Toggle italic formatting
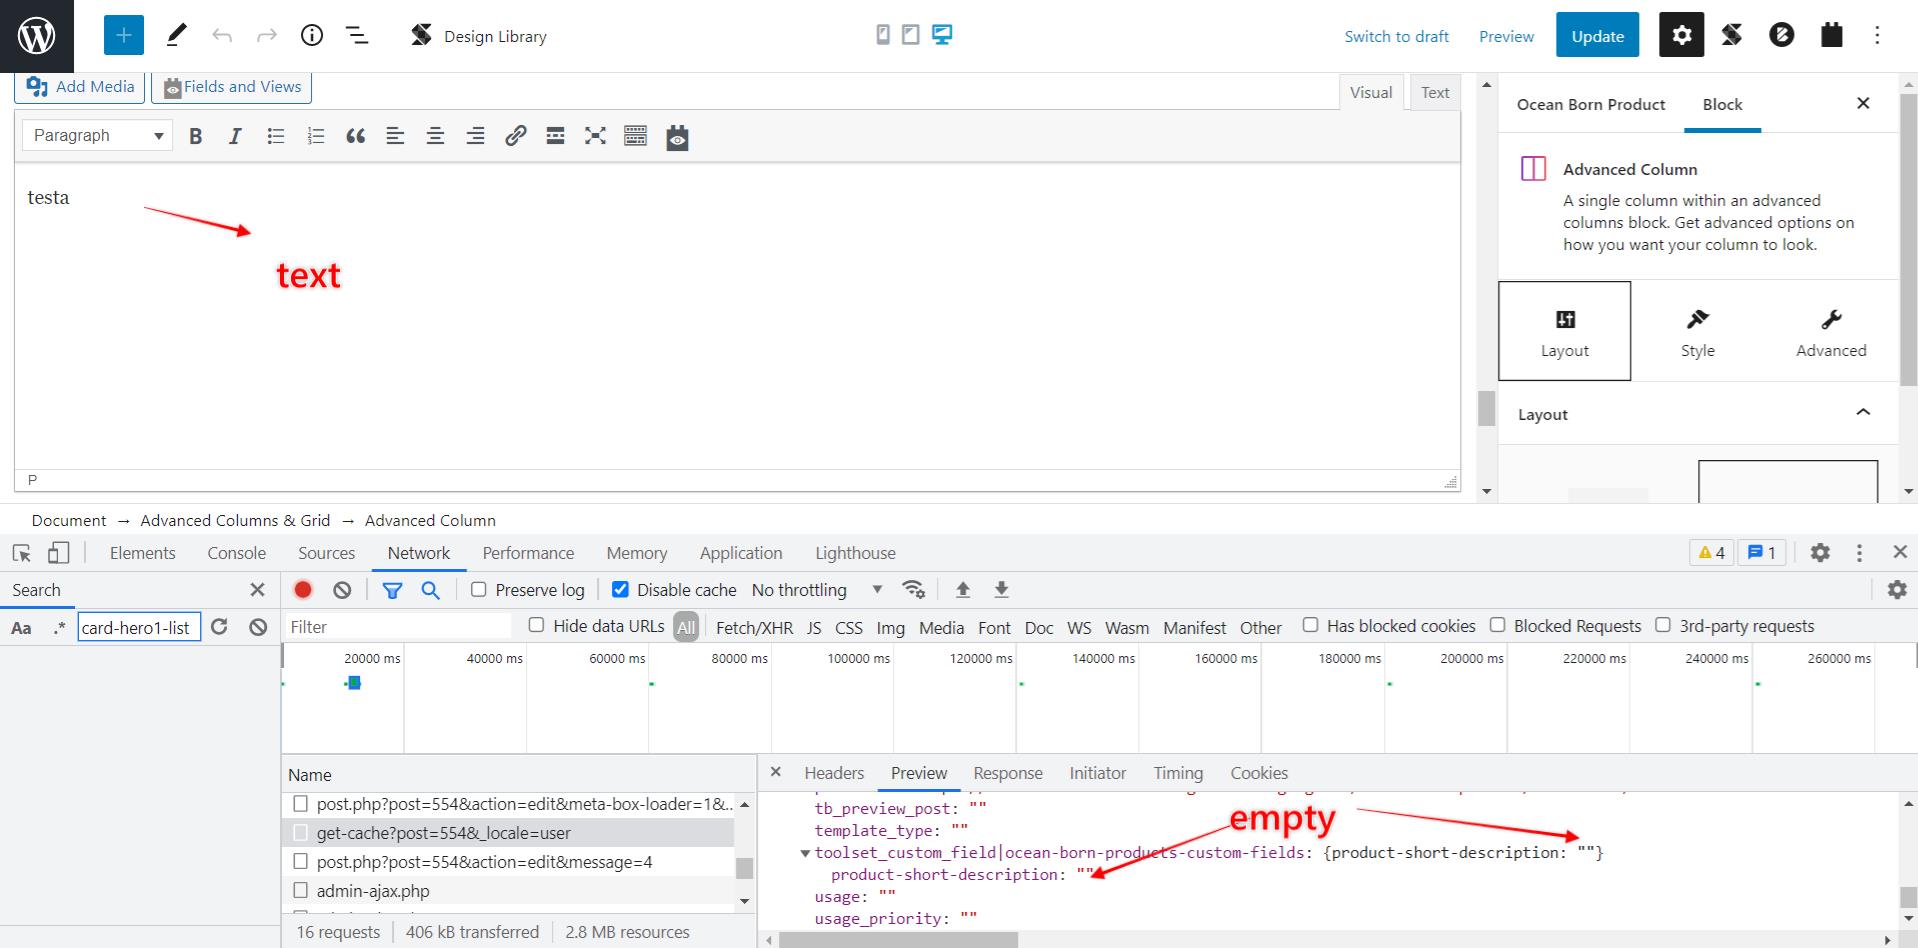This screenshot has width=1918, height=948. click(235, 136)
